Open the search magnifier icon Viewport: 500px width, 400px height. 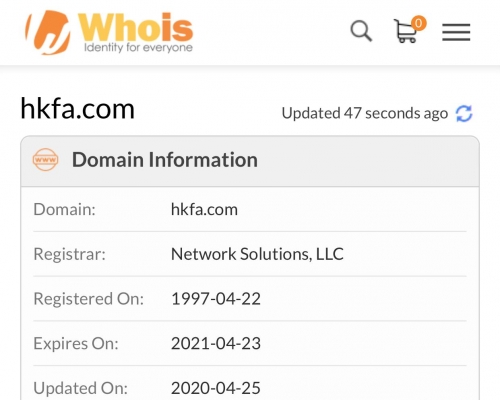tap(361, 31)
